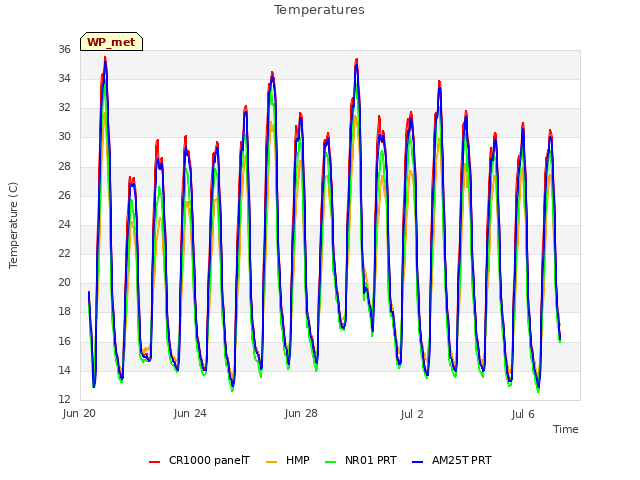Image resolution: width=640 pixels, height=480 pixels.
Task: Toggle the HMP legend entry
Action: (x=288, y=461)
